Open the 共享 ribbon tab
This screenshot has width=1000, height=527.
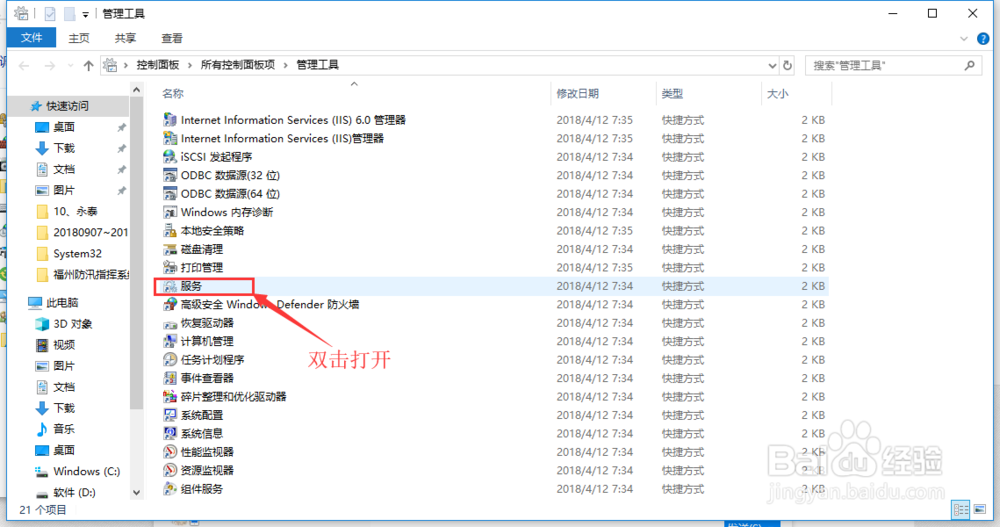(x=125, y=38)
